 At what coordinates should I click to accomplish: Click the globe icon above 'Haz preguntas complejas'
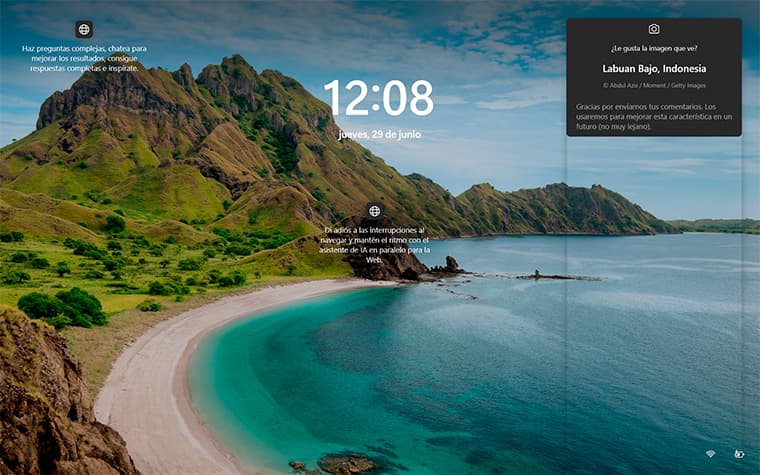tap(84, 30)
